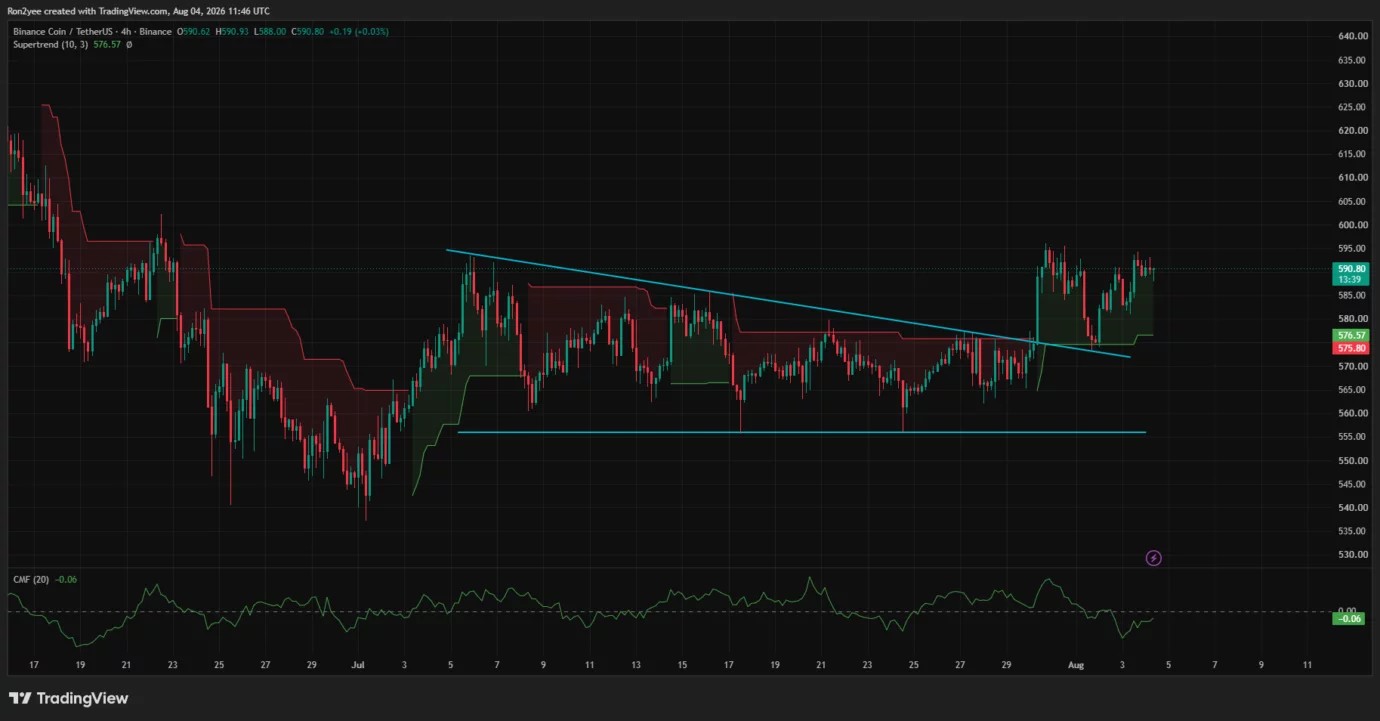Click the red 575.80 price tag
Viewport: 1380px width, 721px height.
pos(1352,348)
